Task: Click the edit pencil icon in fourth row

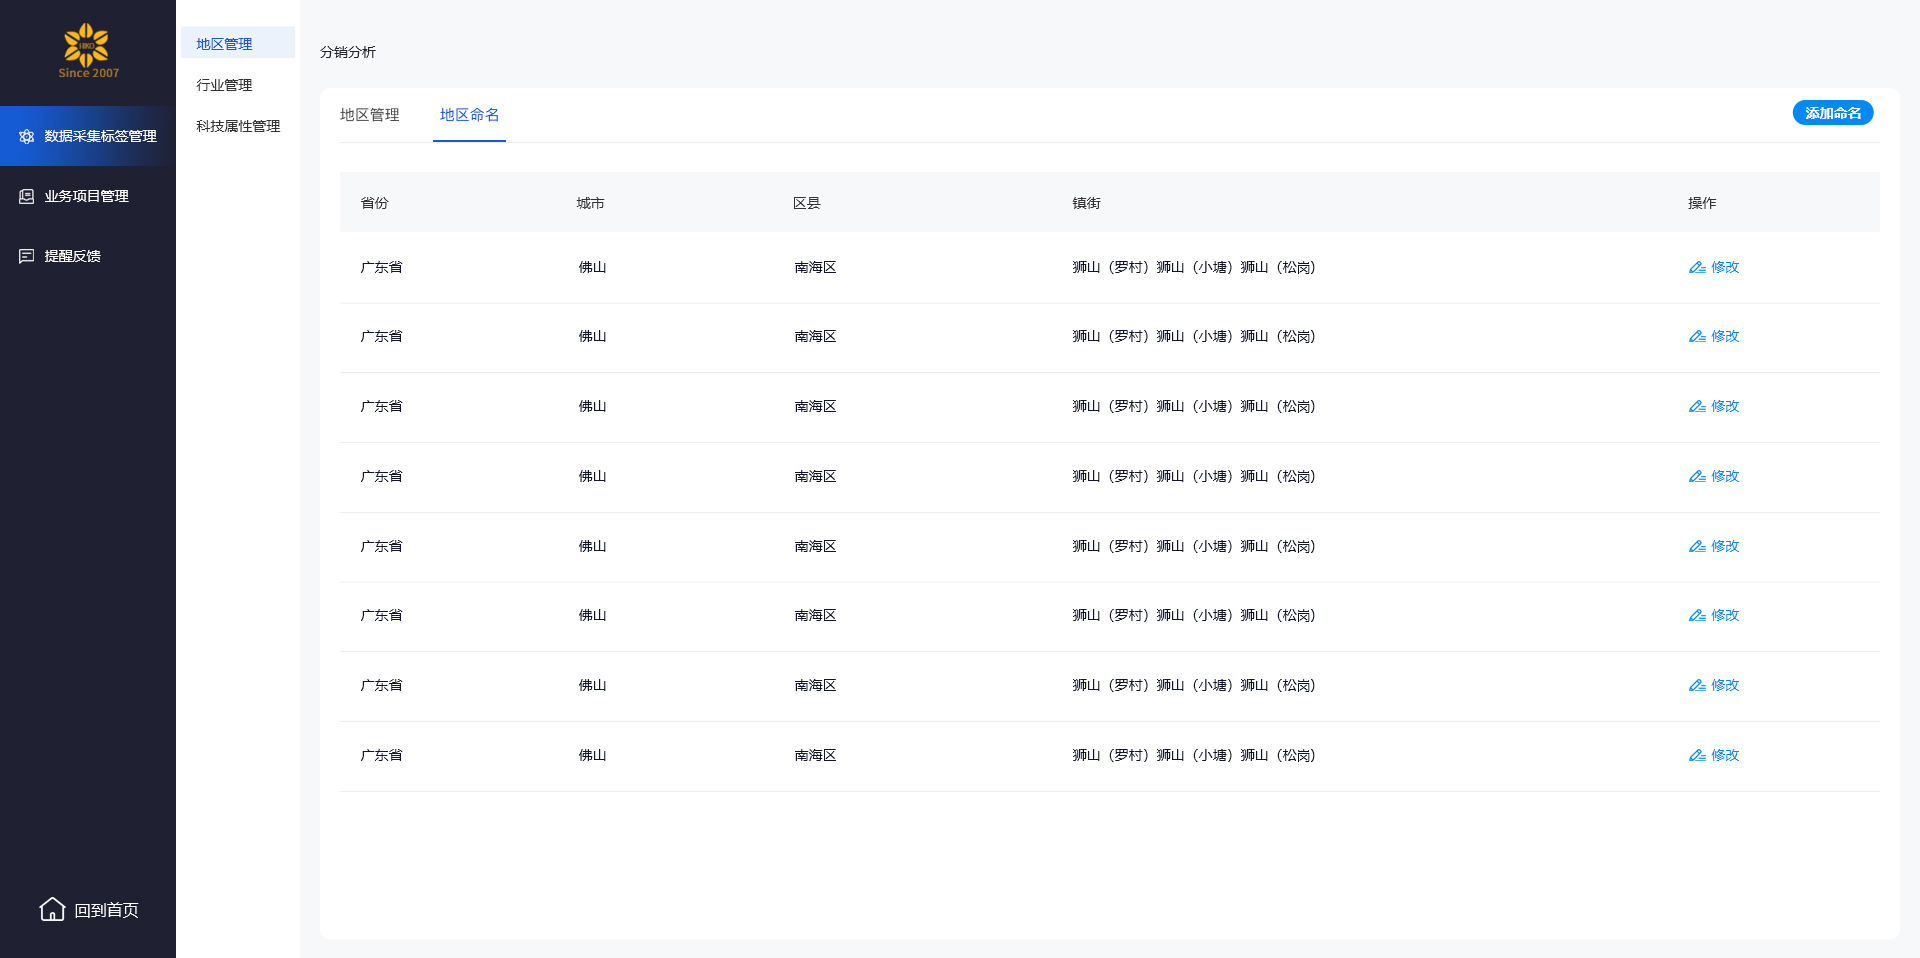Action: [1697, 476]
